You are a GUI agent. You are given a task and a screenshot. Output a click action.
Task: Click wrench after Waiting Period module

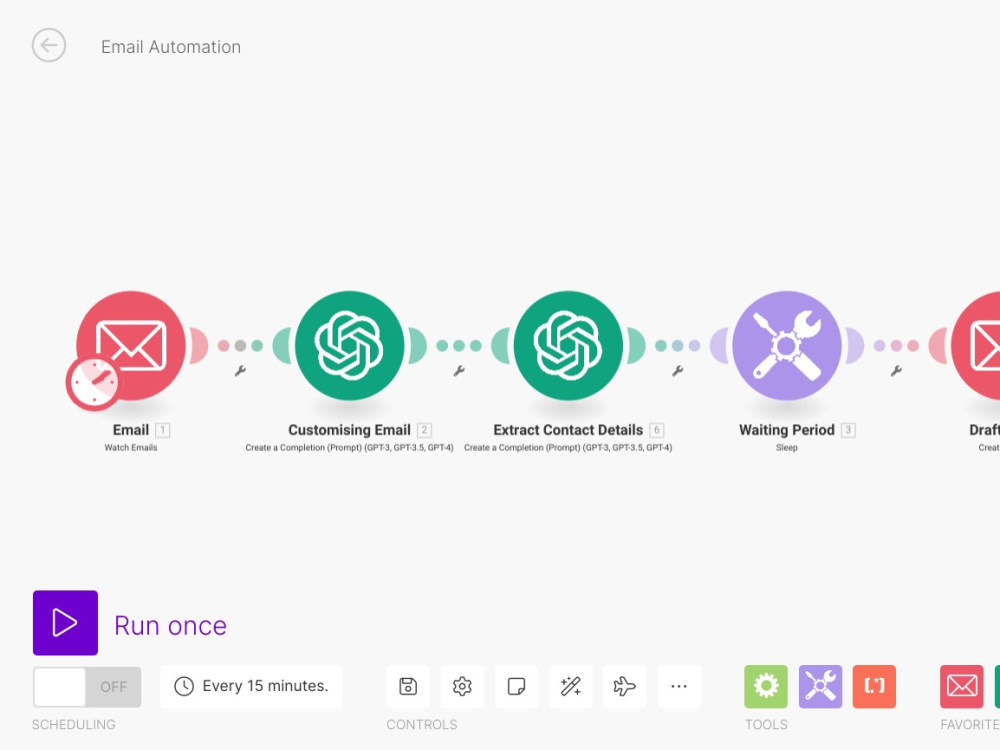896,371
